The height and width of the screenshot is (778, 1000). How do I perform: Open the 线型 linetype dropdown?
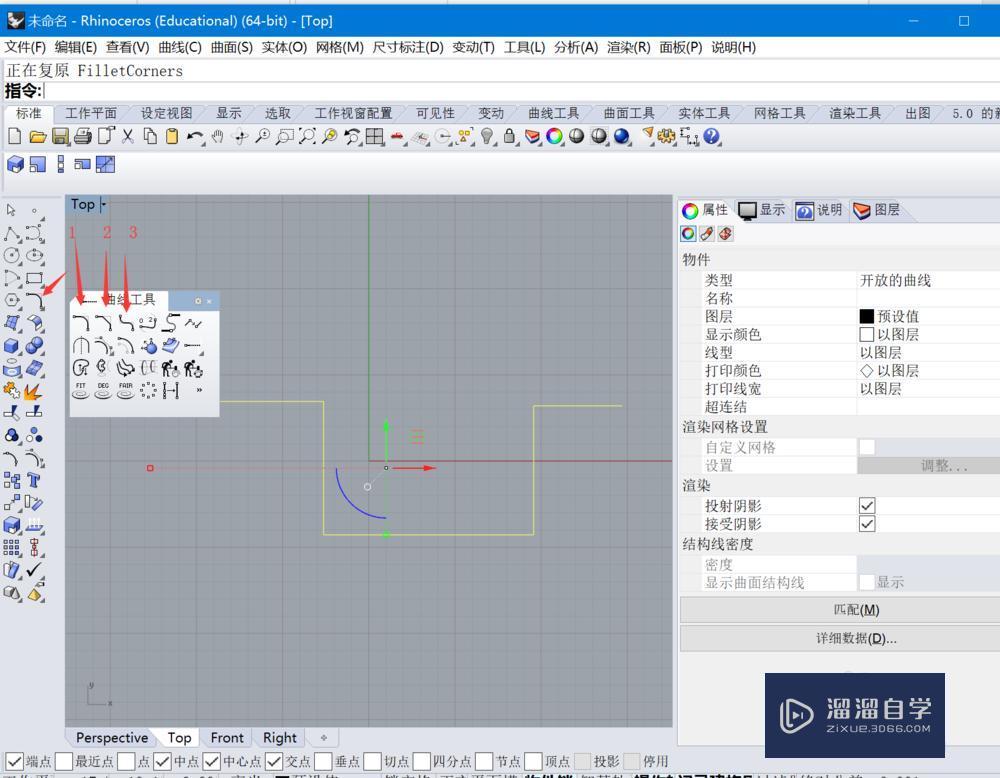tap(929, 353)
